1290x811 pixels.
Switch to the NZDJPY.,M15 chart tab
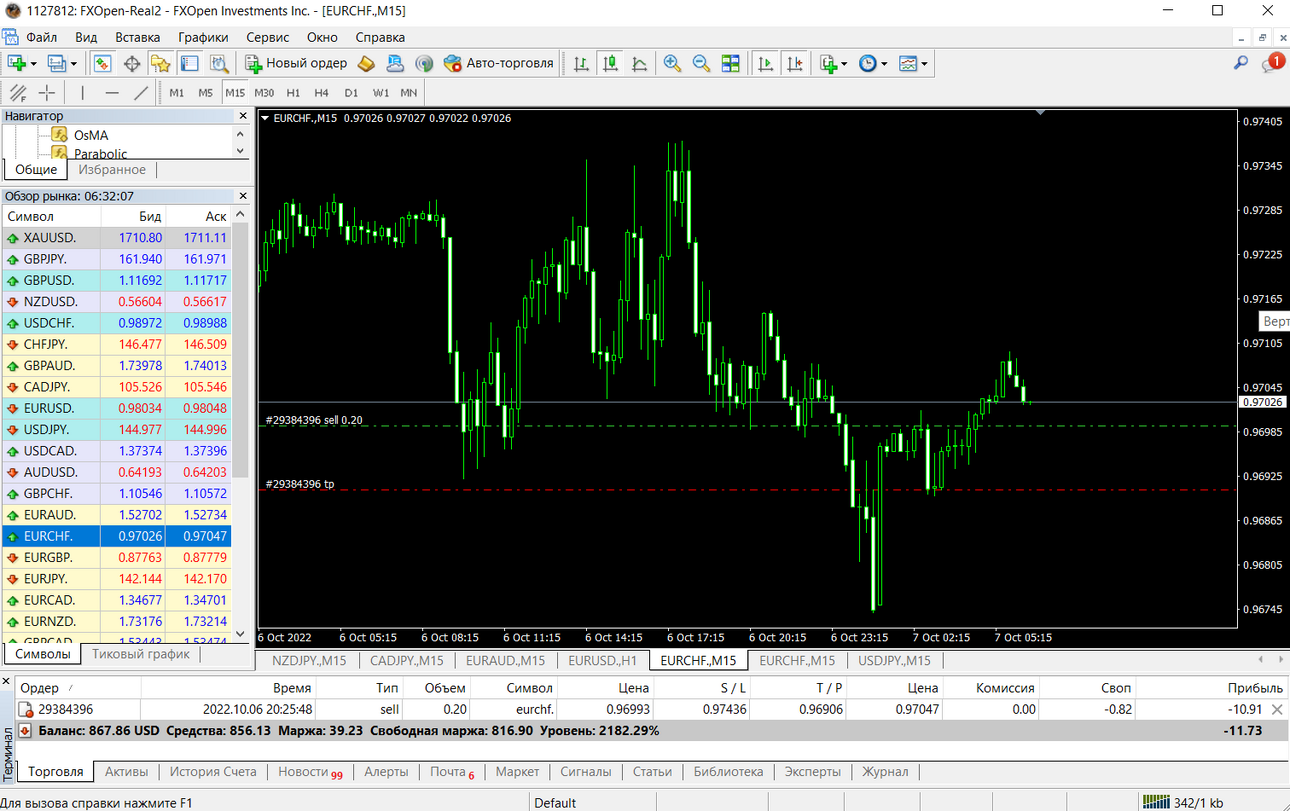(309, 660)
